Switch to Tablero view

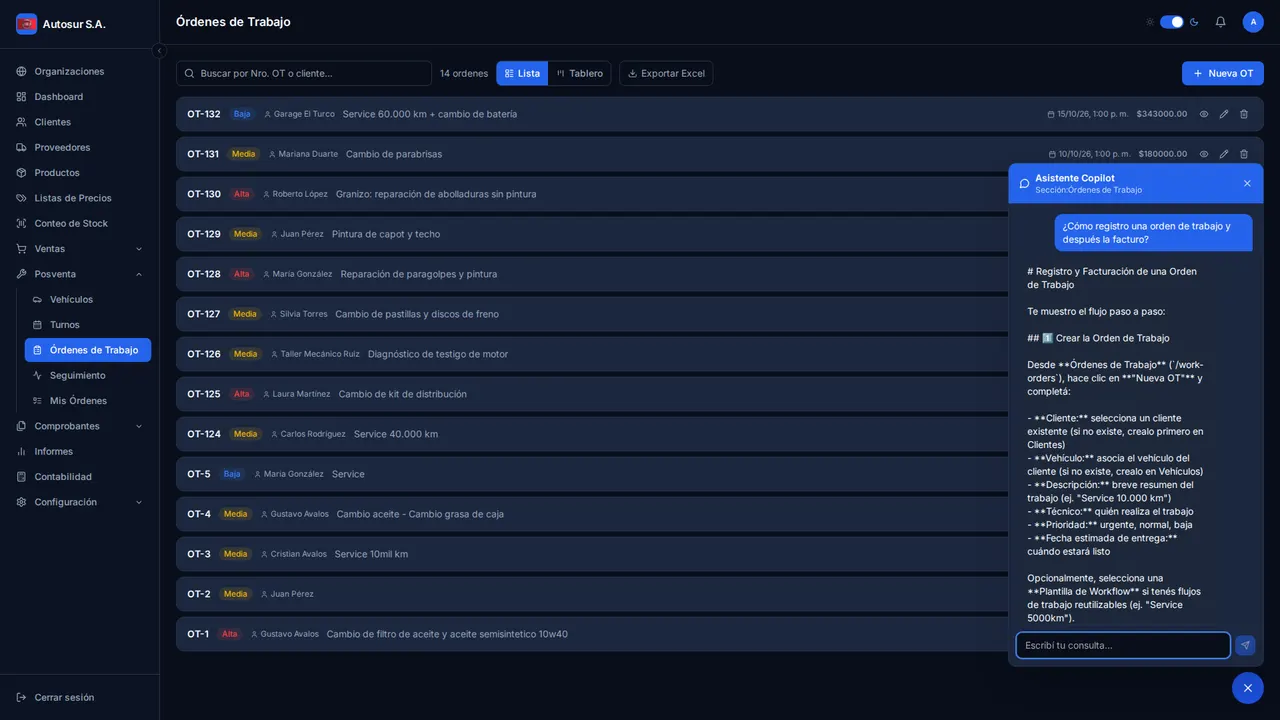[580, 73]
